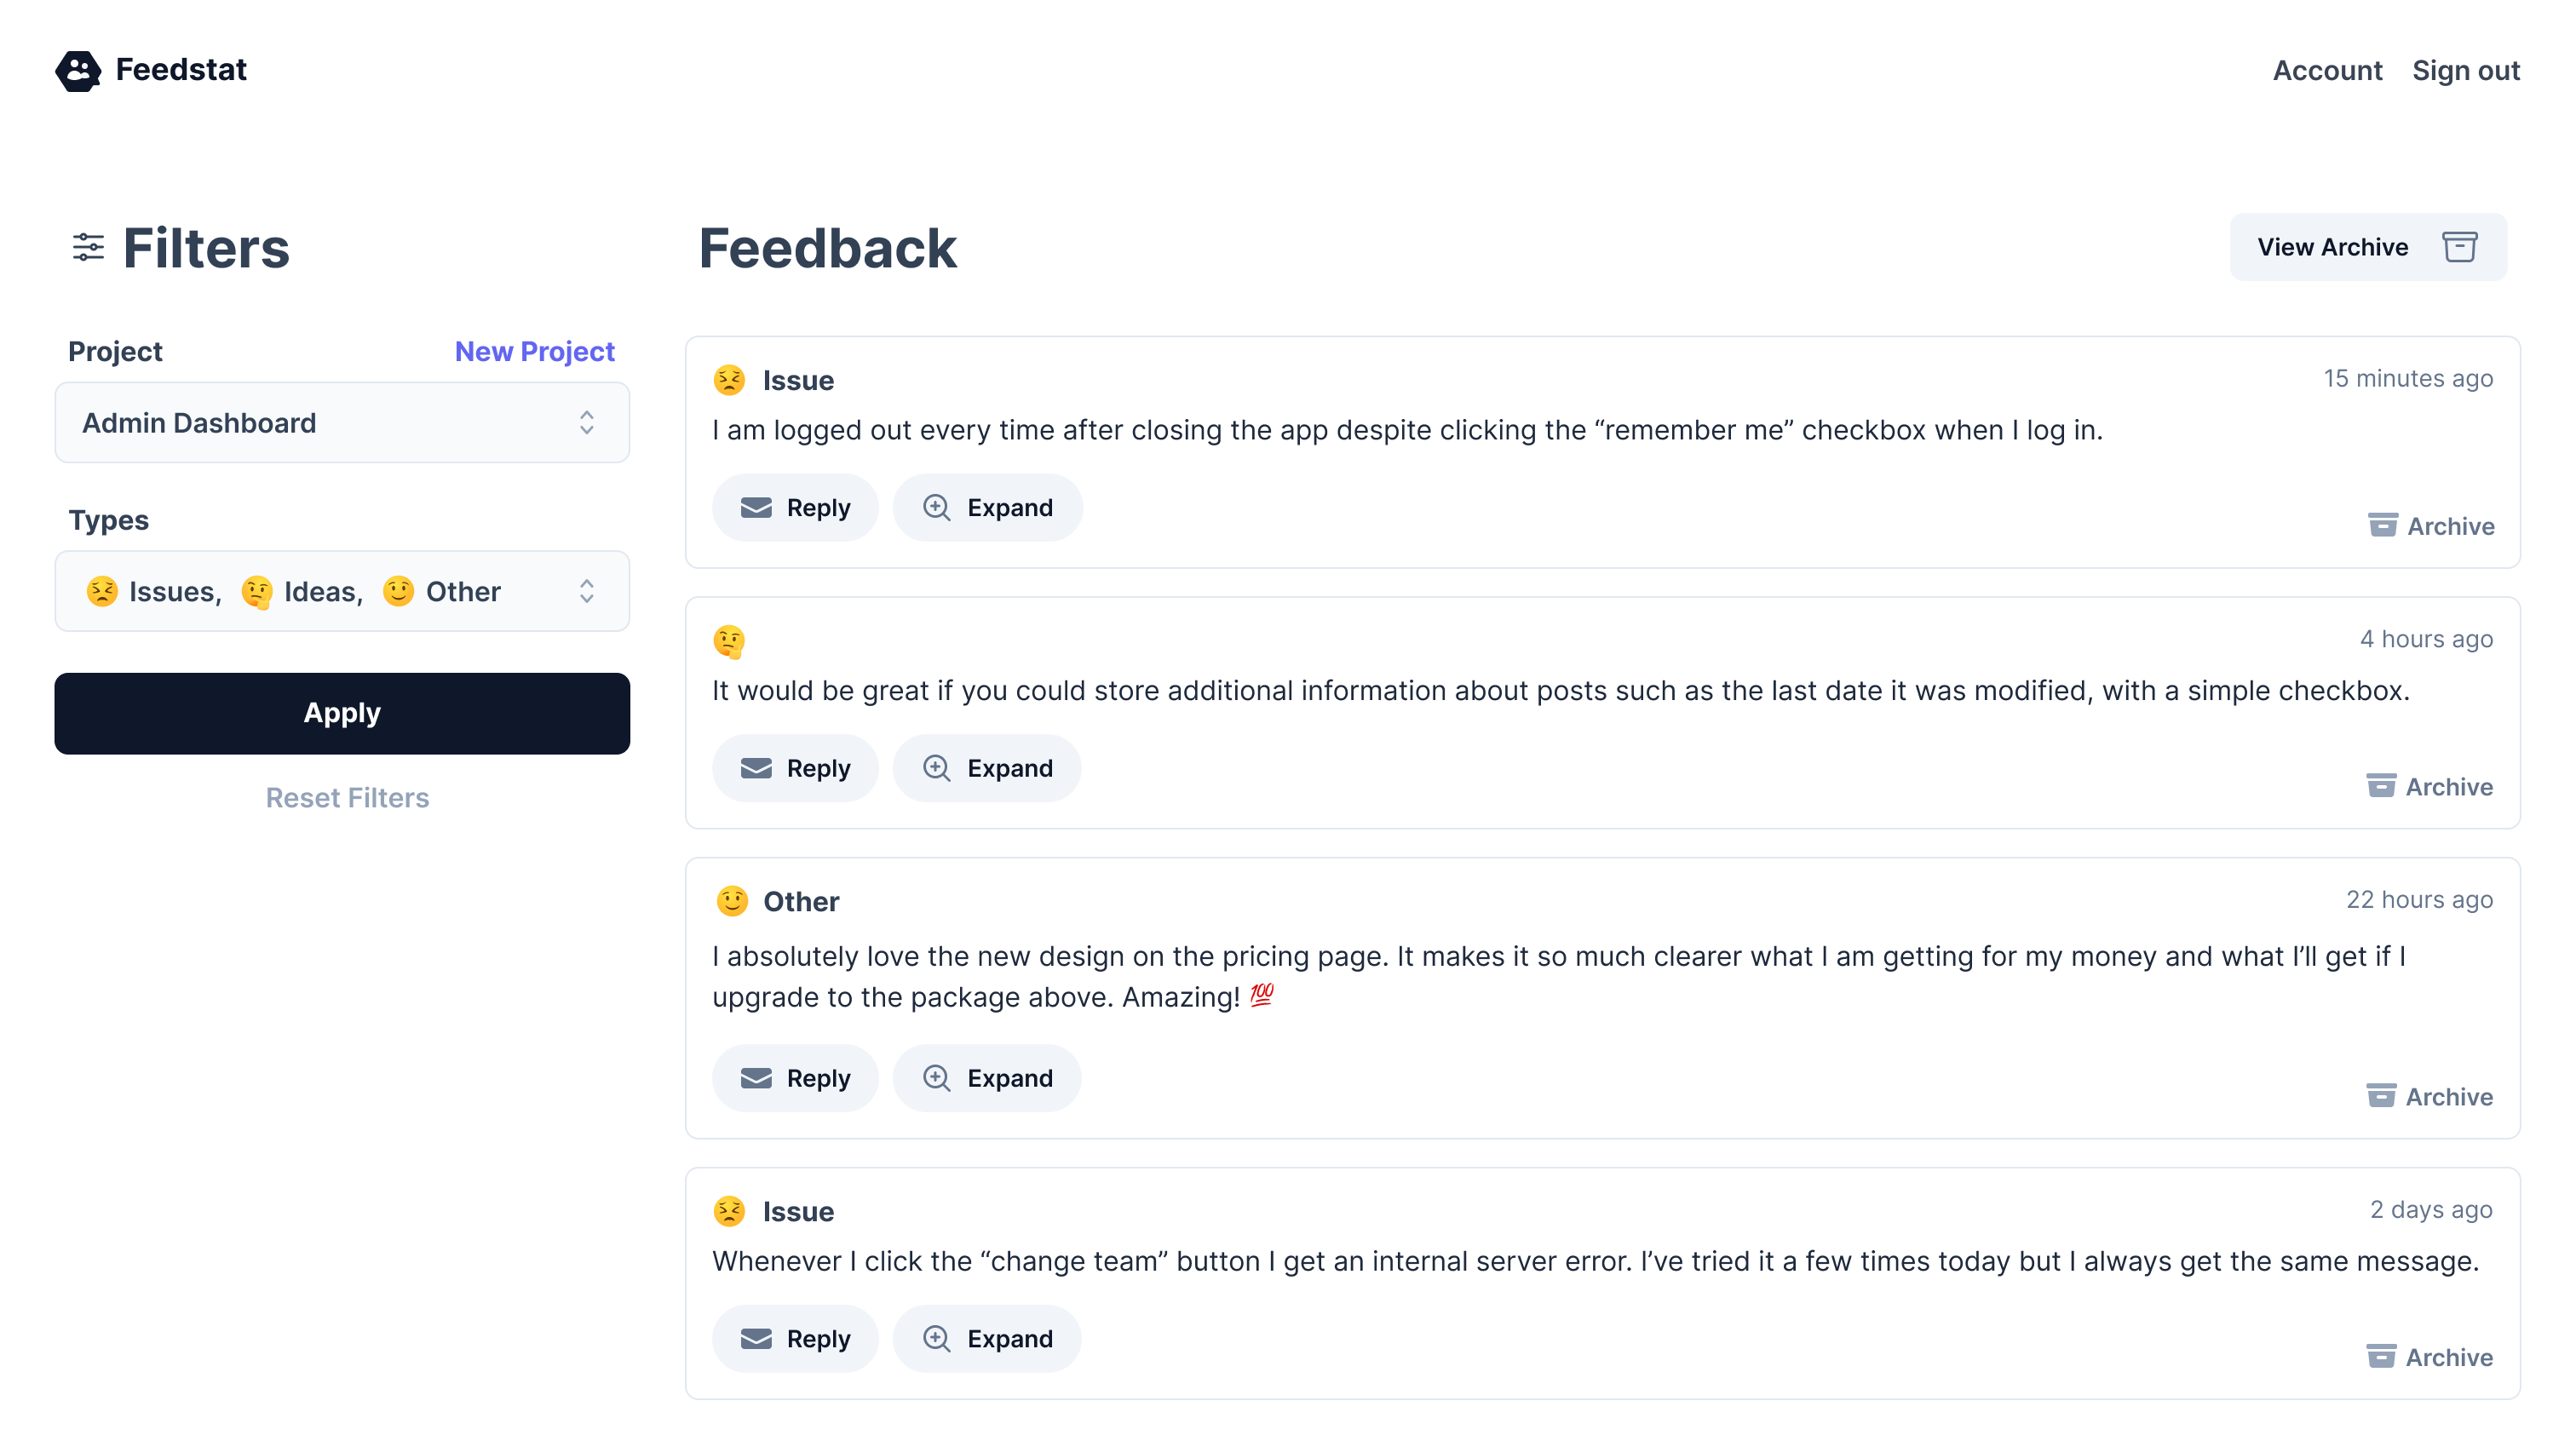
Task: Click the archive box icon in View Archive
Action: coord(2459,247)
